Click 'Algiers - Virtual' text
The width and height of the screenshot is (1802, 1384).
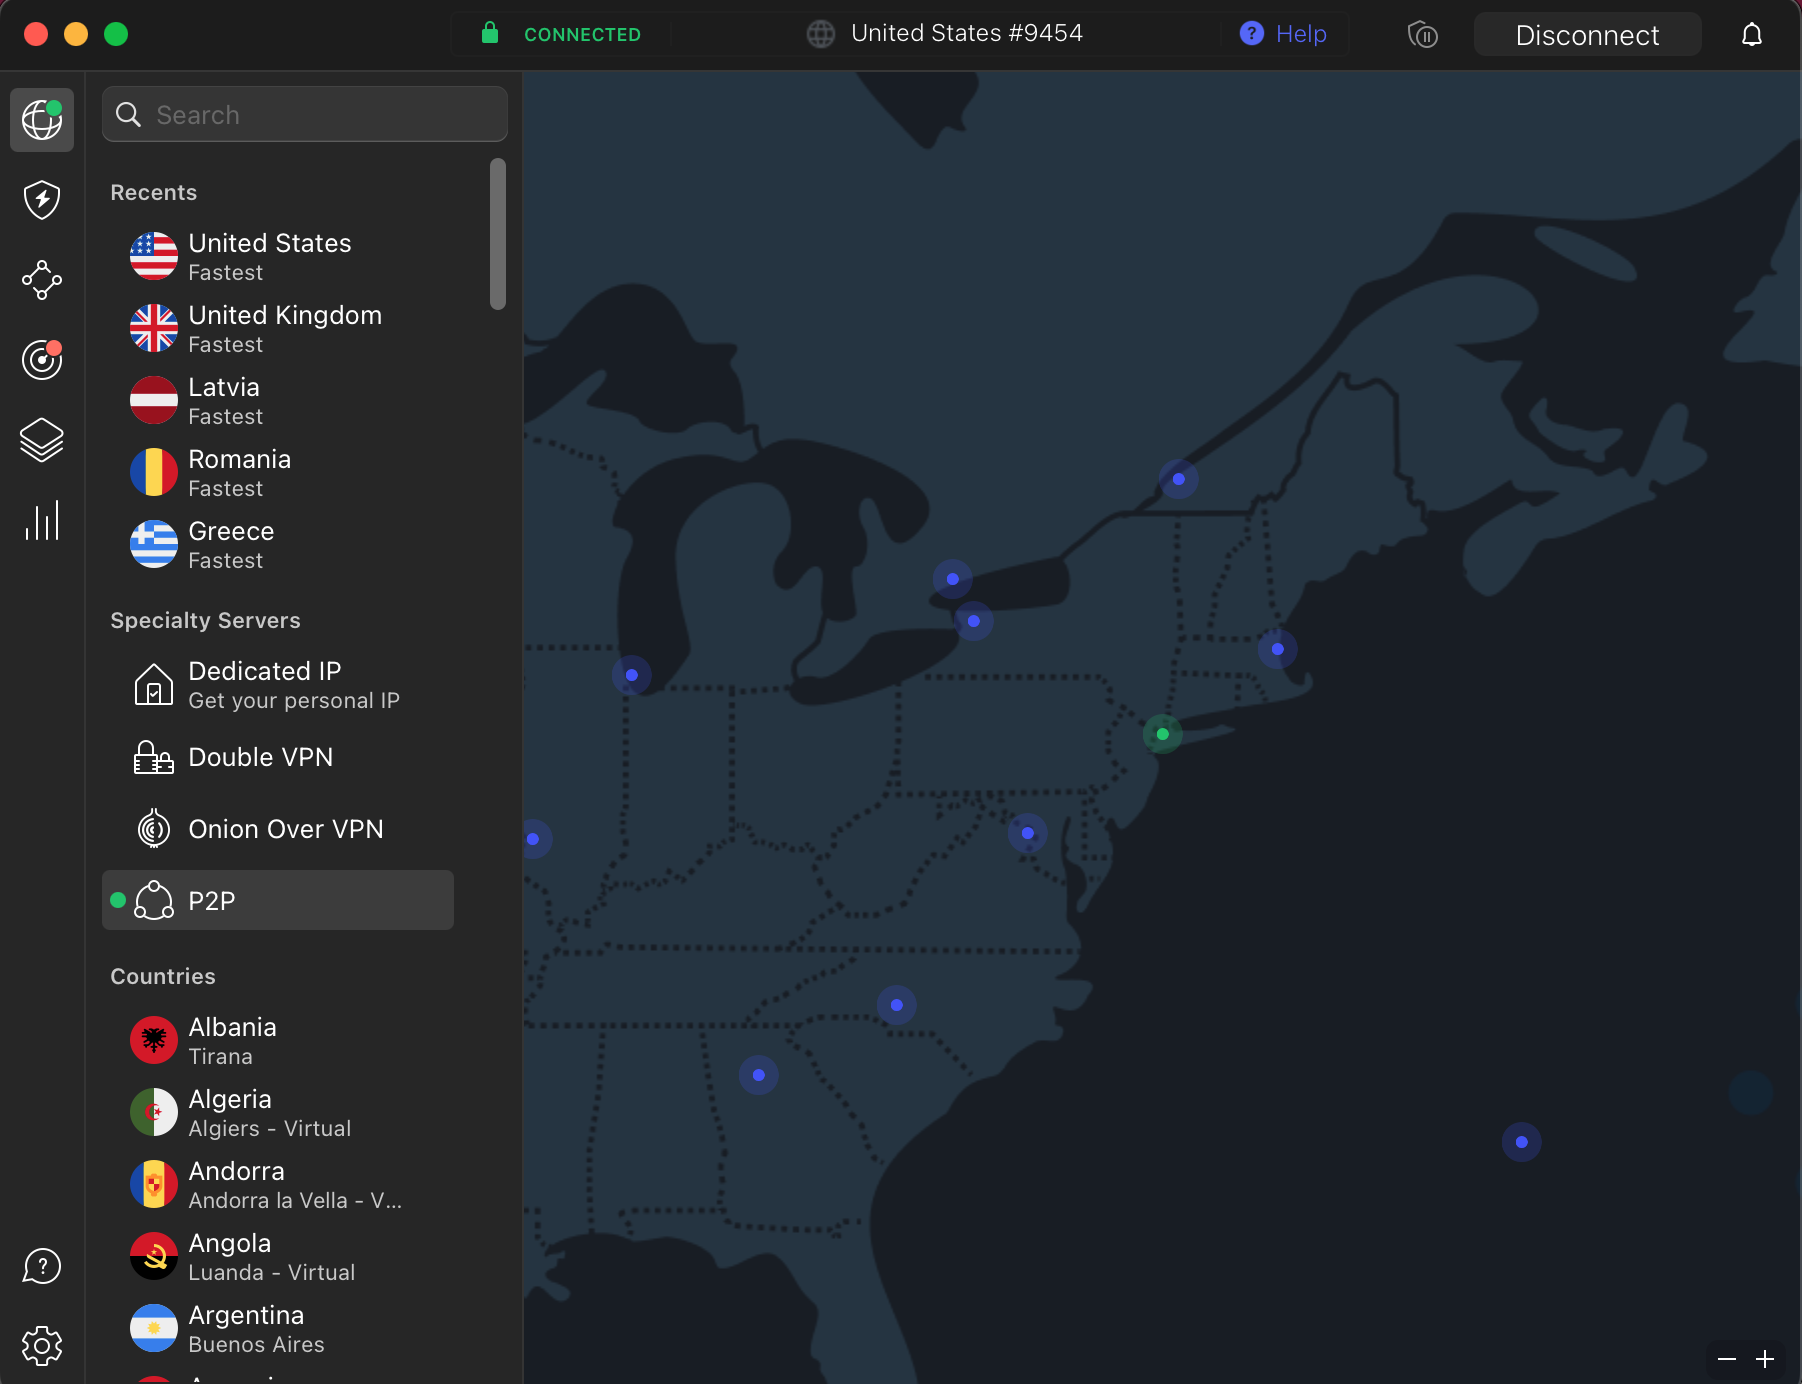click(270, 1129)
